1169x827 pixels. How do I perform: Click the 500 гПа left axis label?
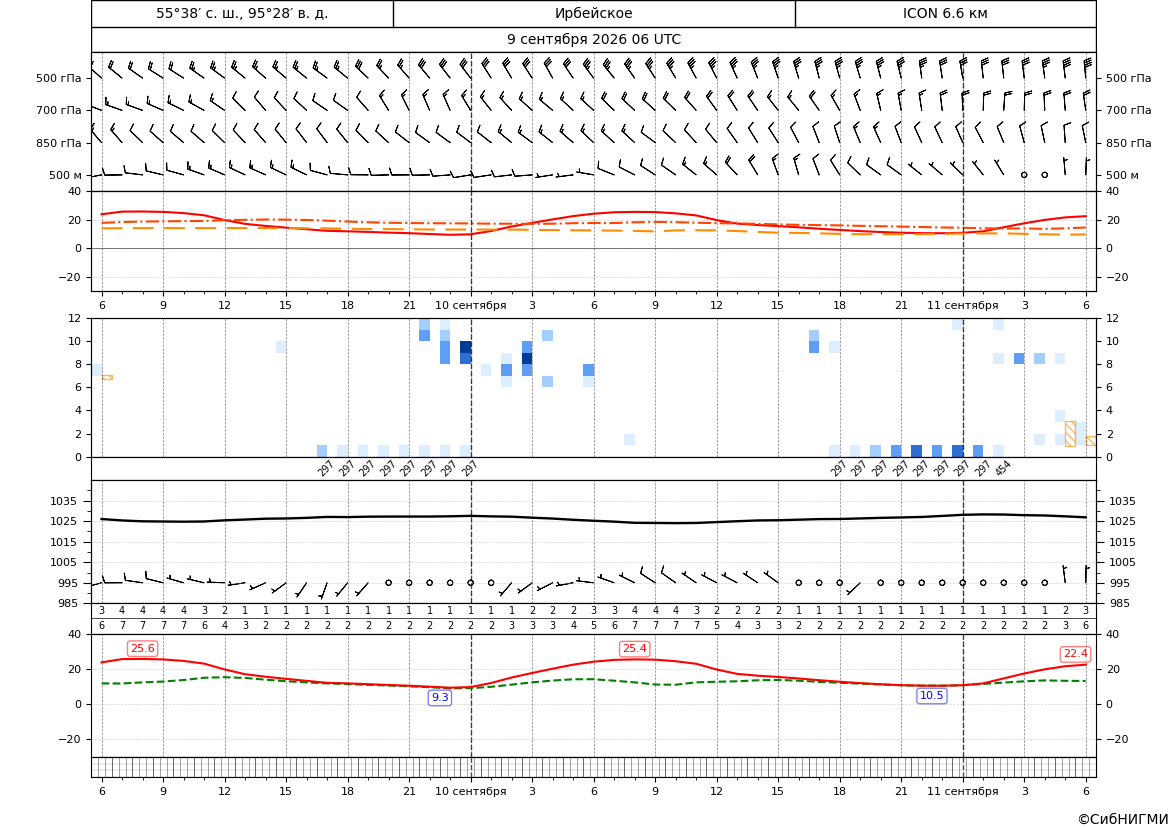58,78
